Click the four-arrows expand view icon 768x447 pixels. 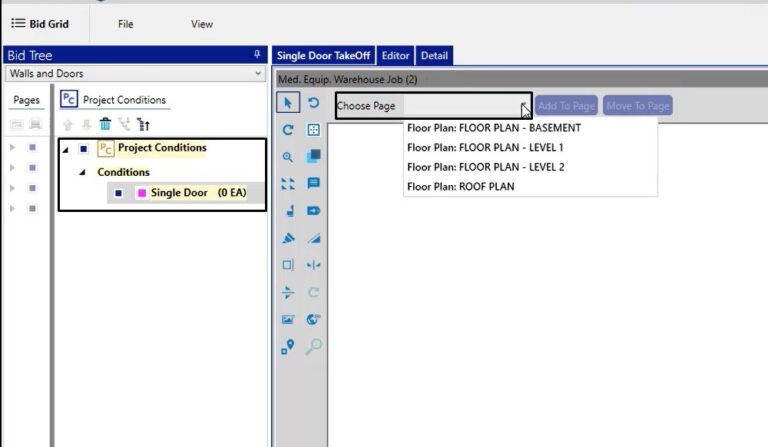point(288,184)
